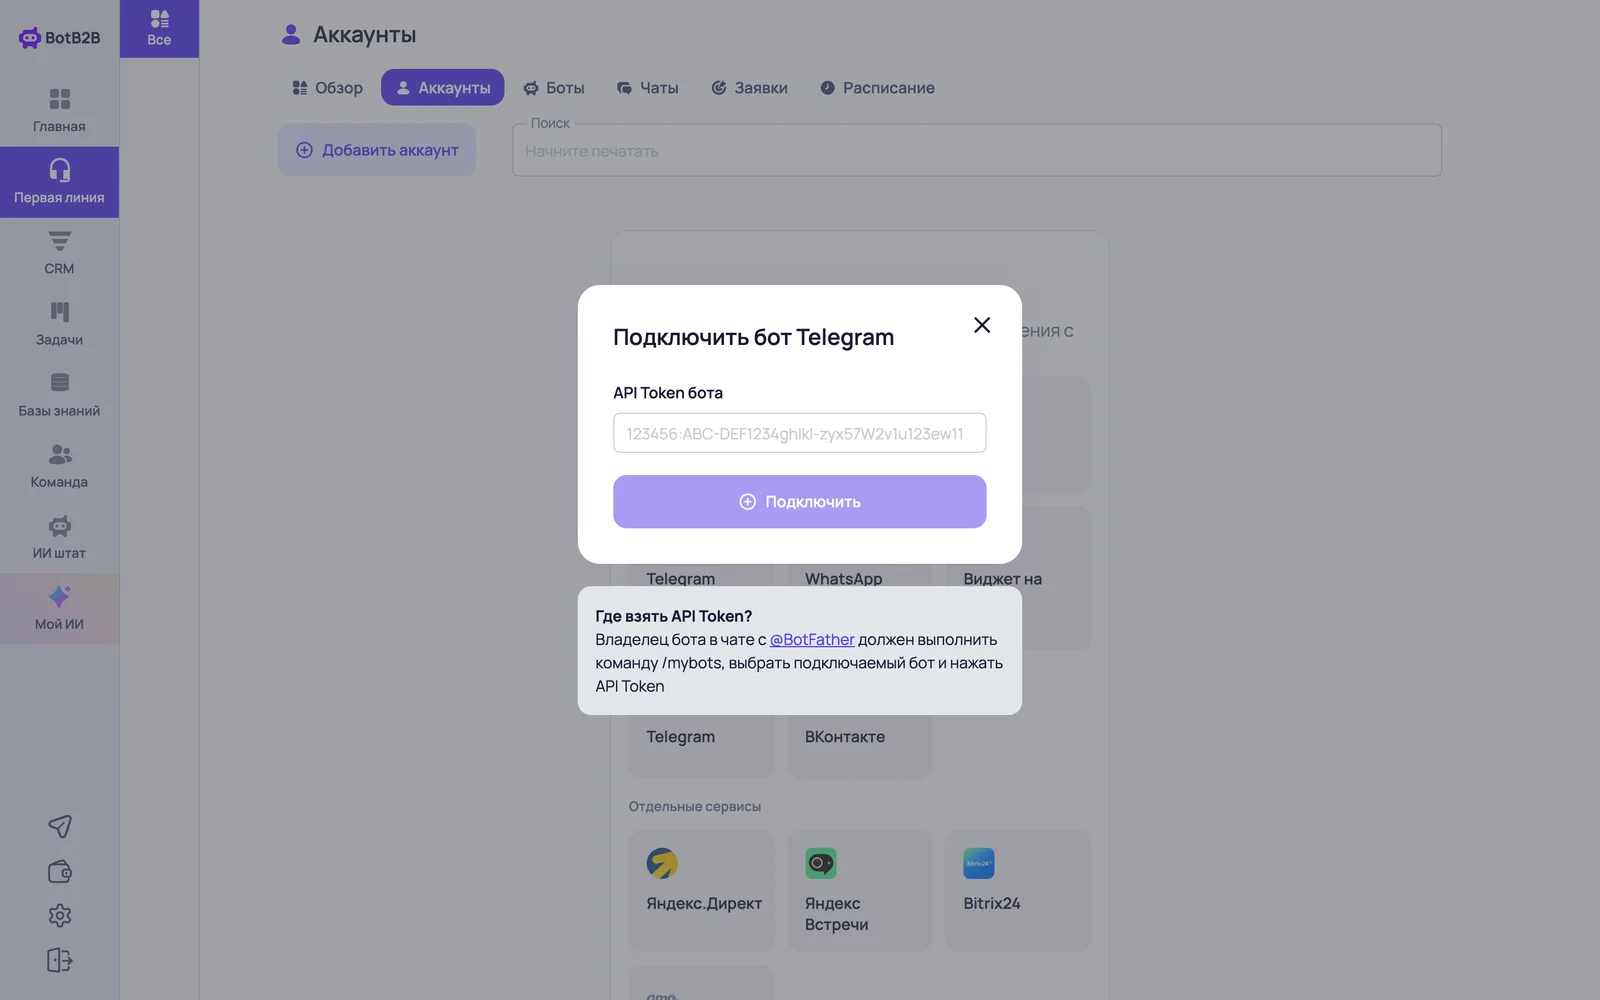This screenshot has width=1600, height=1000.
Task: Open ИИ штат in the sidebar
Action: pyautogui.click(x=59, y=537)
